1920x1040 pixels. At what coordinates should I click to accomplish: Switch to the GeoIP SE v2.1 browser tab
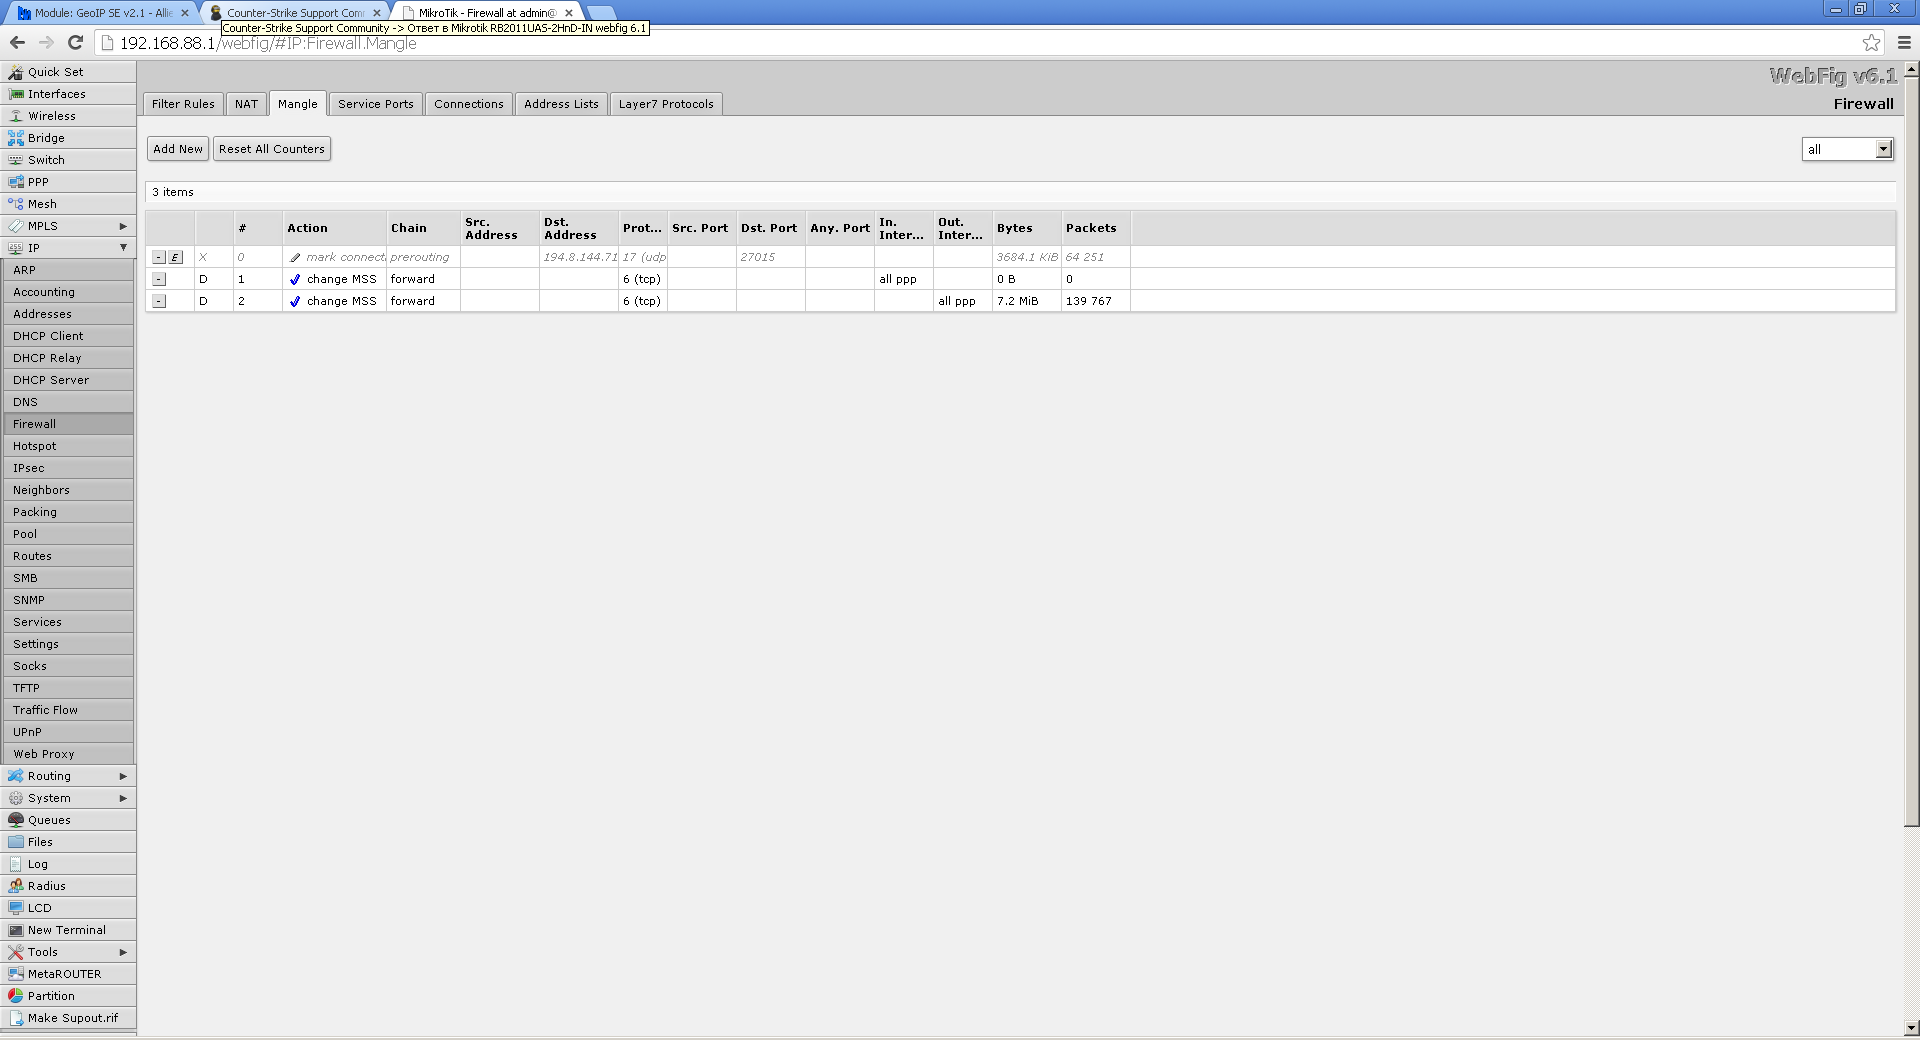click(101, 13)
